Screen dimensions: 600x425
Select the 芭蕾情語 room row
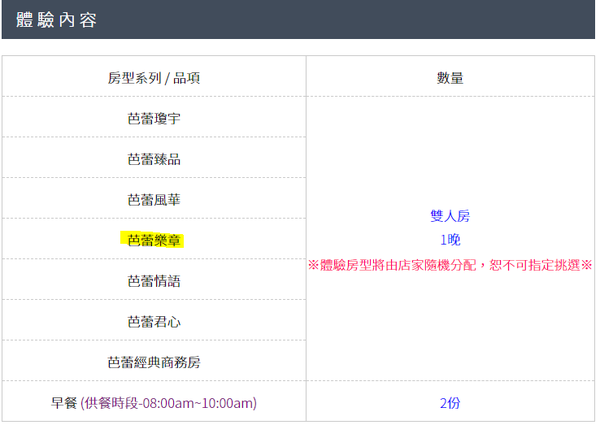click(x=154, y=281)
